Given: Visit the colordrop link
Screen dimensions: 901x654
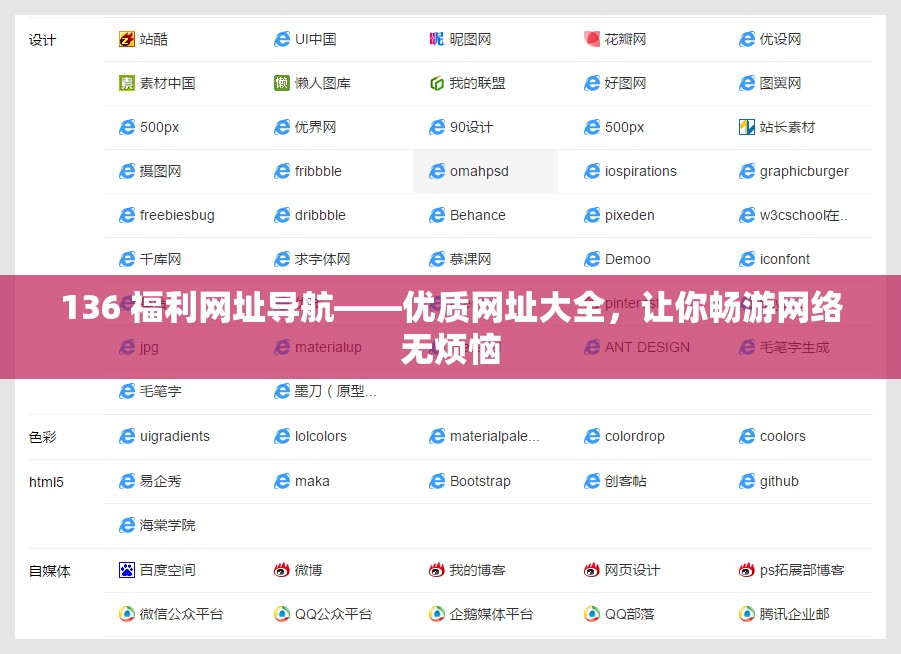Looking at the screenshot, I should 634,436.
